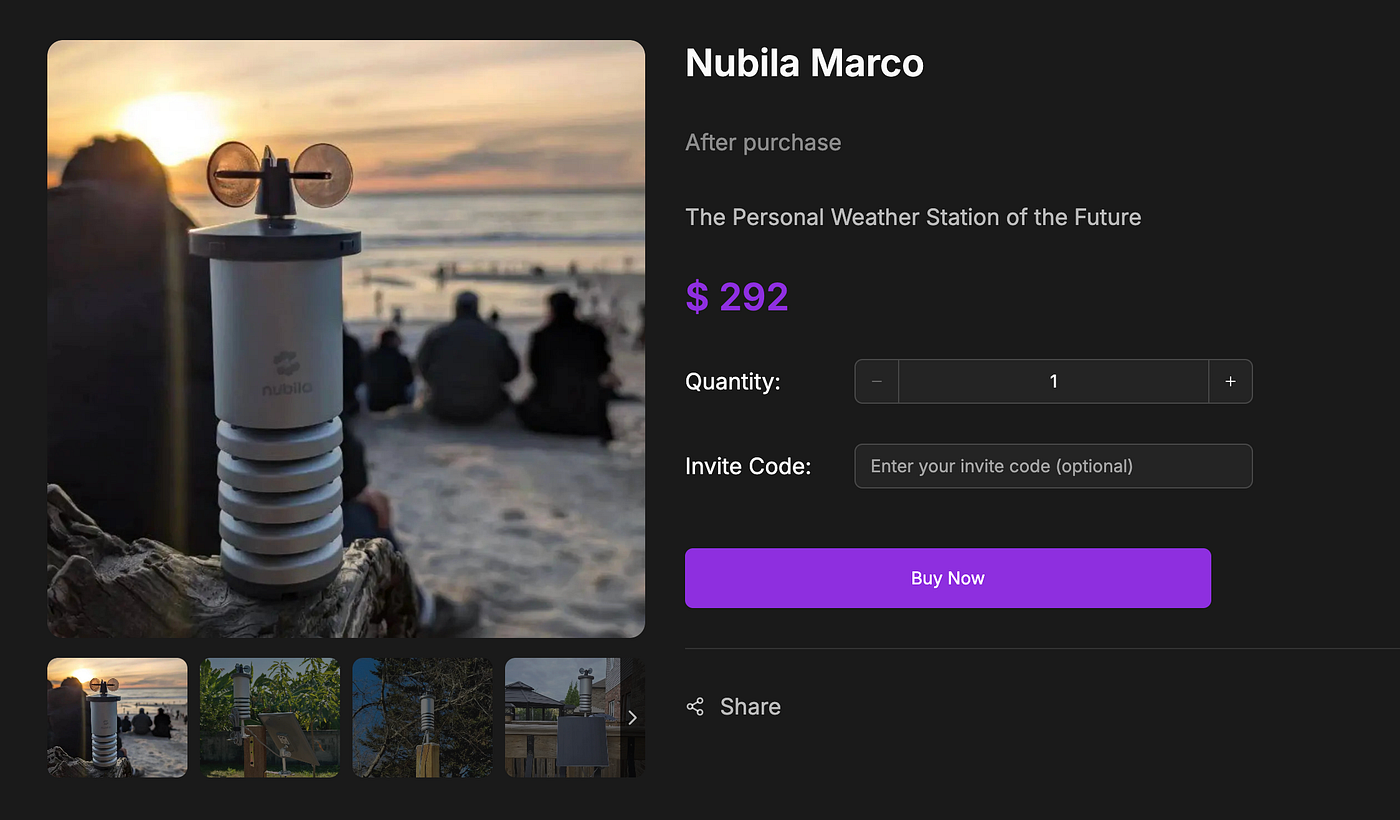
Task: Select the quantity value field showing 1
Action: tap(1053, 381)
